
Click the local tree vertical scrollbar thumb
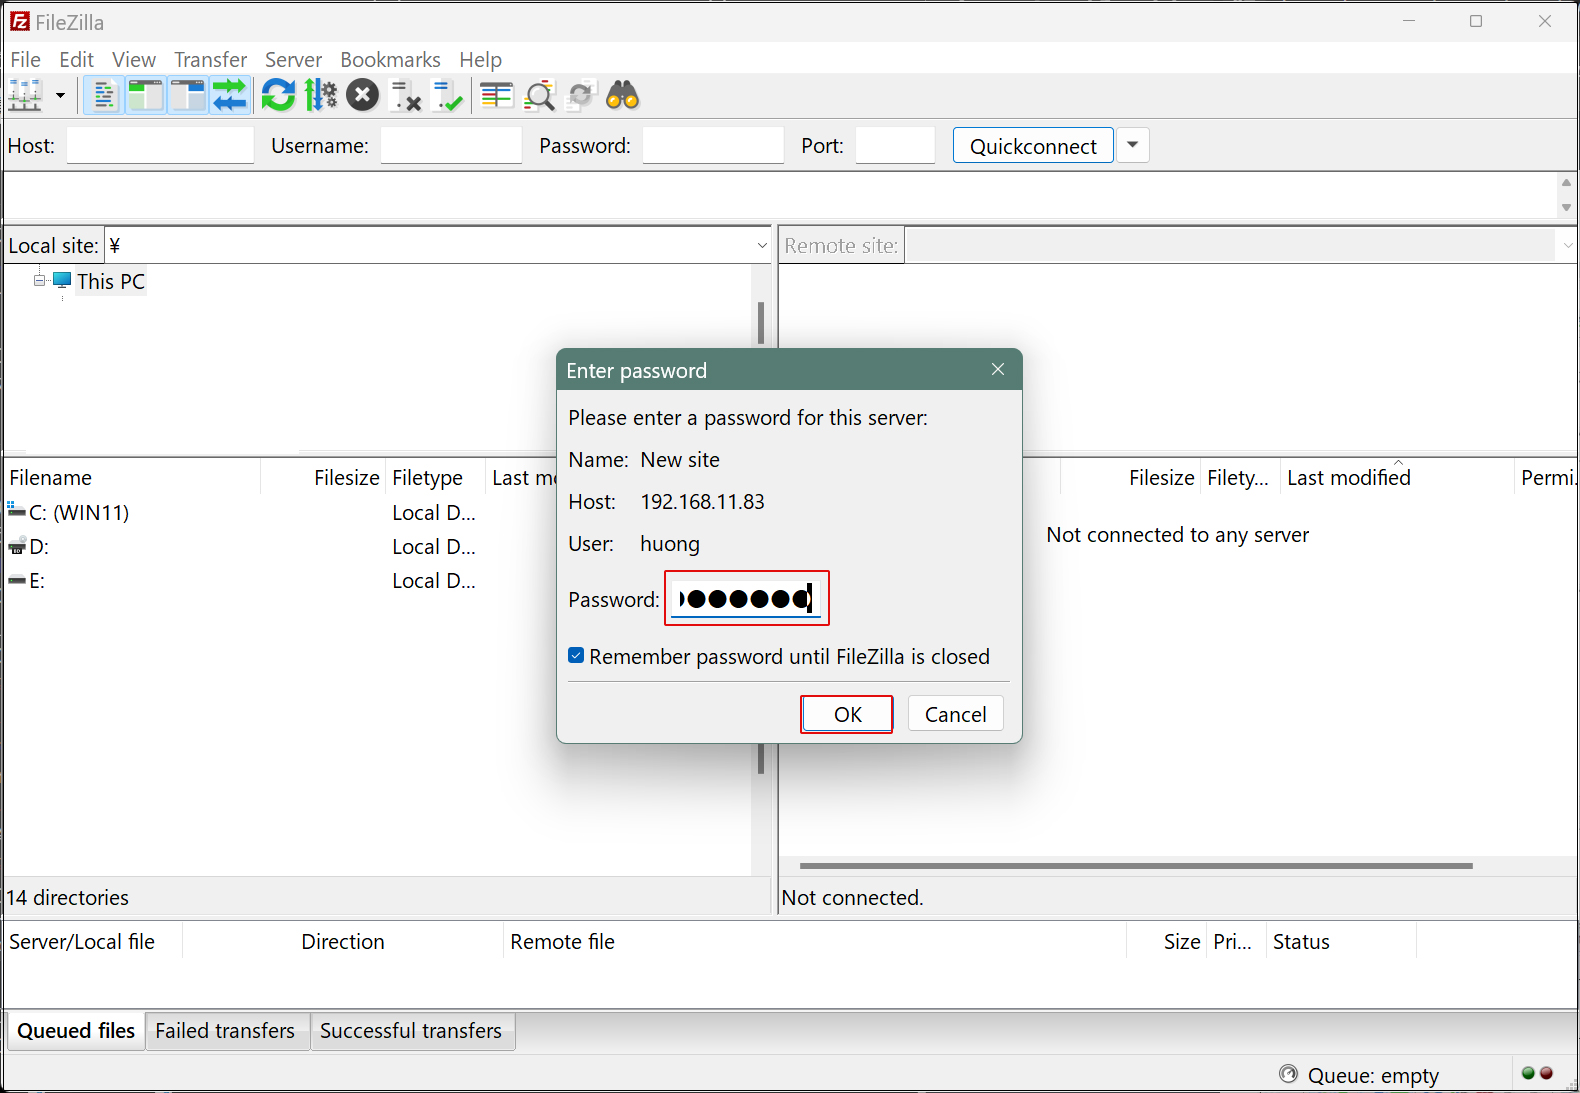pyautogui.click(x=761, y=323)
